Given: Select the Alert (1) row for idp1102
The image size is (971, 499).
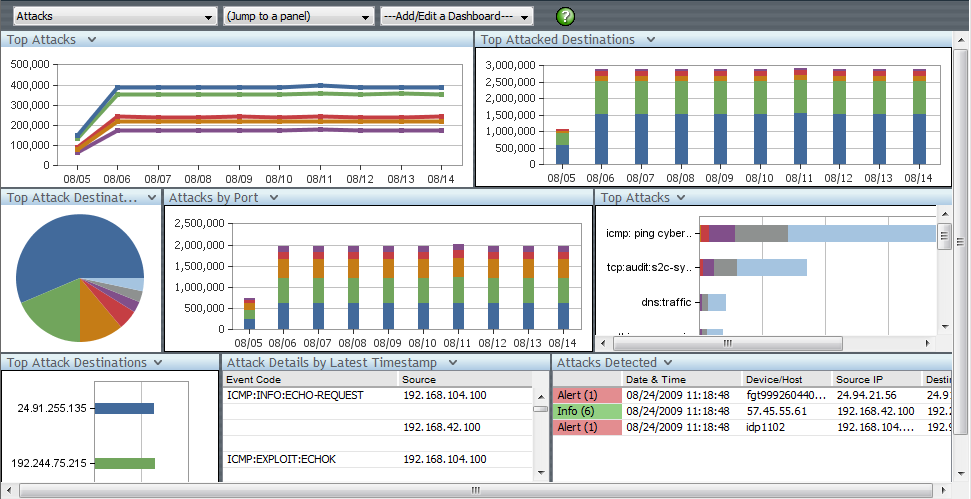Looking at the screenshot, I should pos(752,427).
